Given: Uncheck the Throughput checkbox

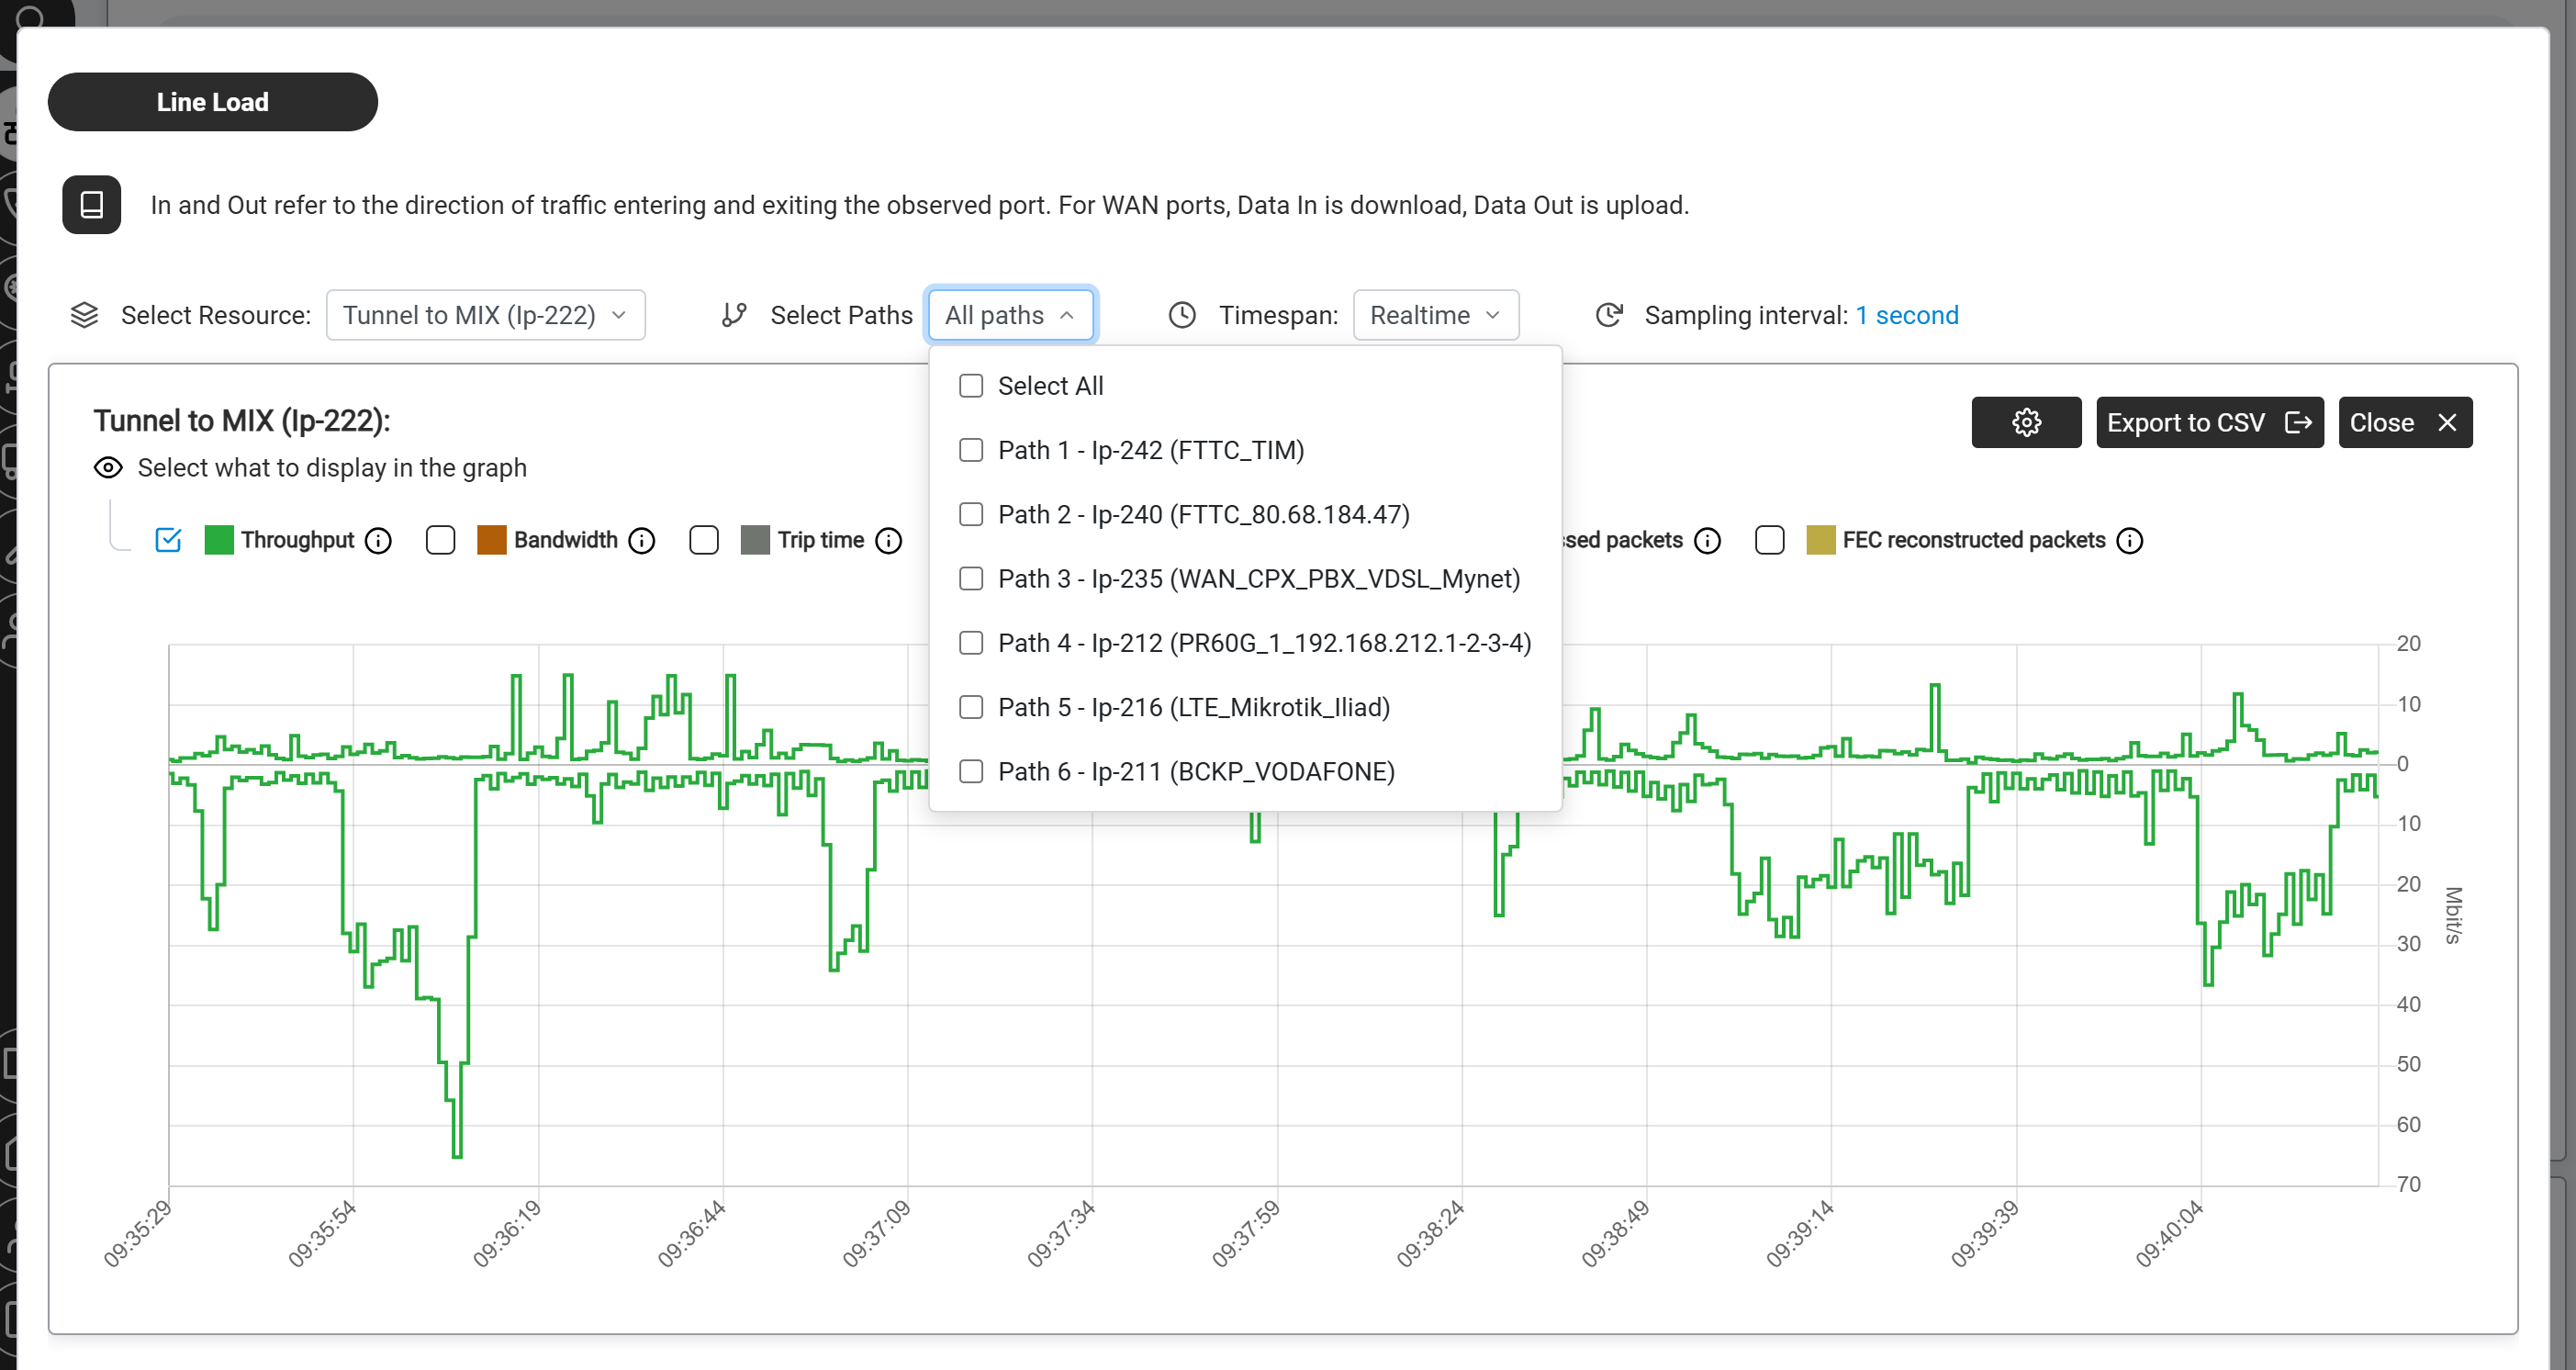Looking at the screenshot, I should tap(168, 540).
